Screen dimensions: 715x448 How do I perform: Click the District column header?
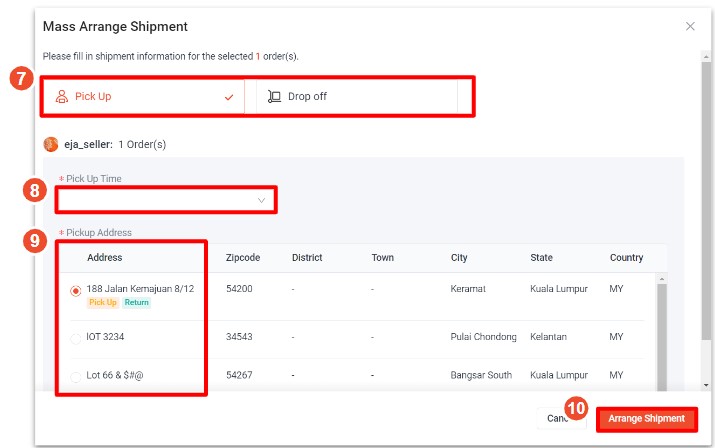pos(307,257)
